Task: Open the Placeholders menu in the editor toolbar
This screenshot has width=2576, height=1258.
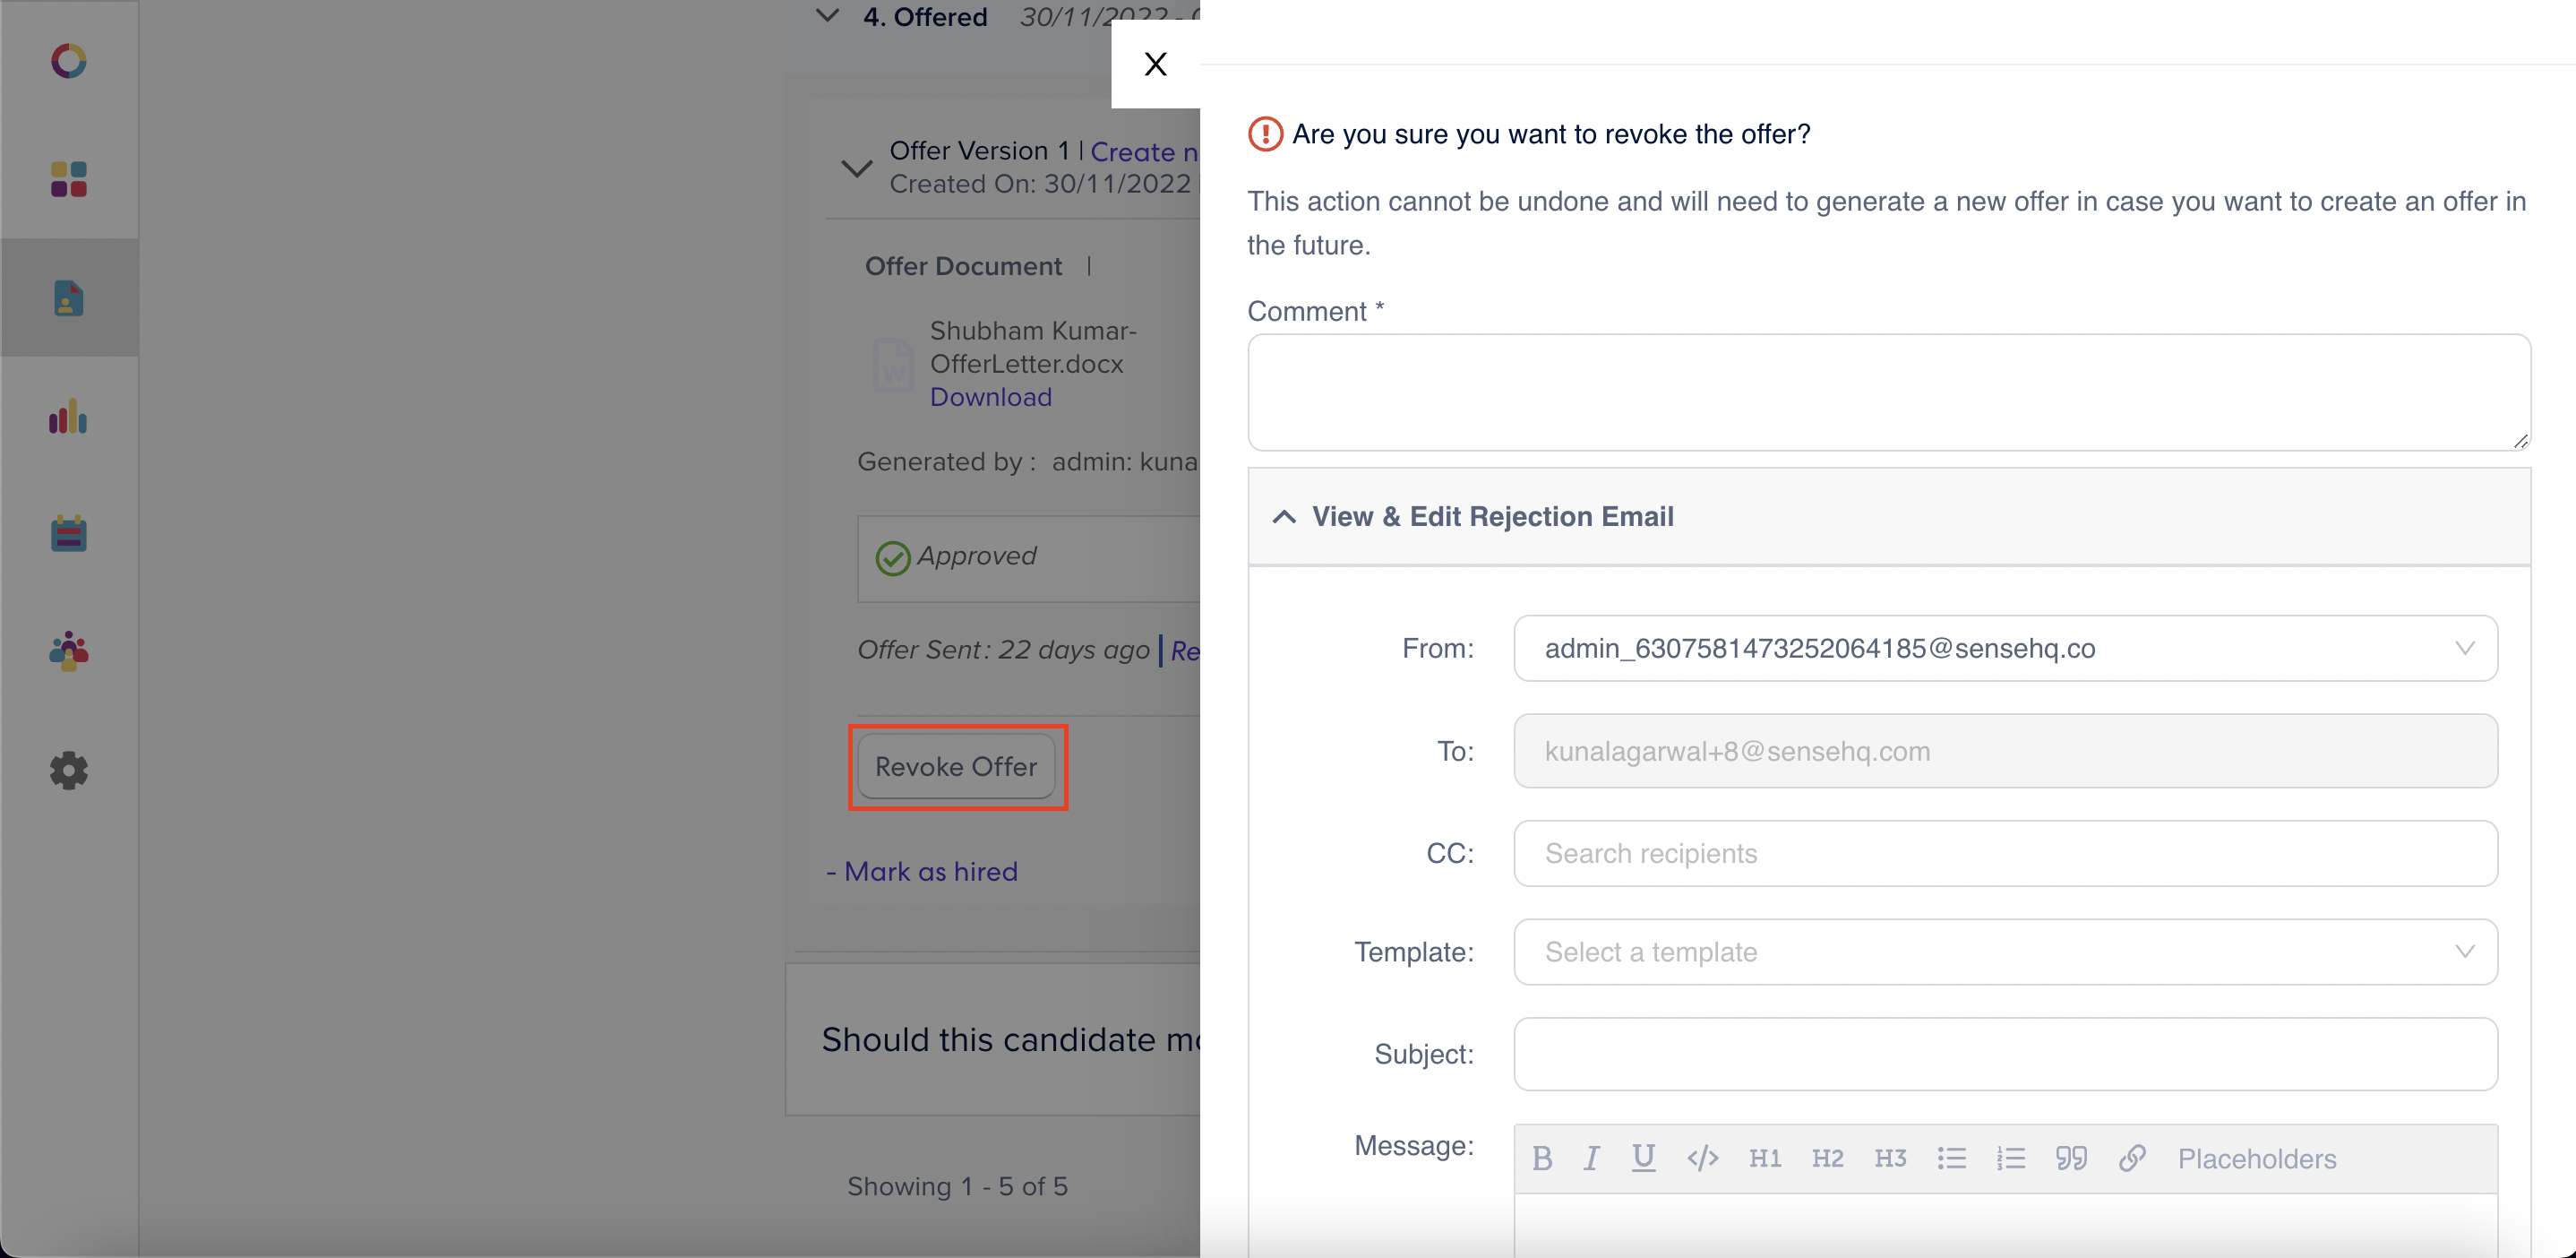Action: pos(2258,1158)
